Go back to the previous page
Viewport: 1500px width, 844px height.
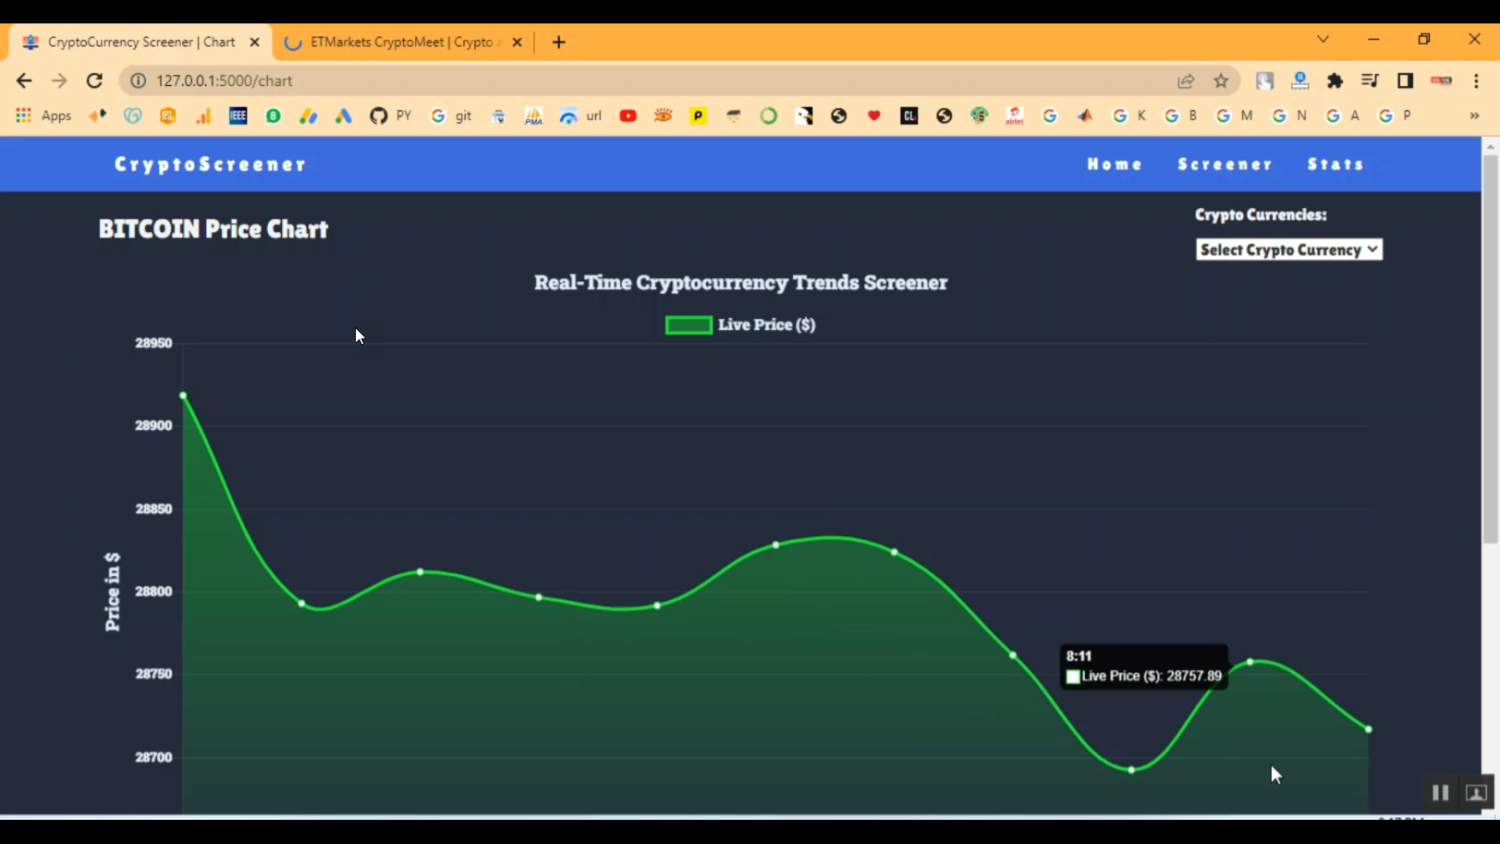pyautogui.click(x=24, y=81)
